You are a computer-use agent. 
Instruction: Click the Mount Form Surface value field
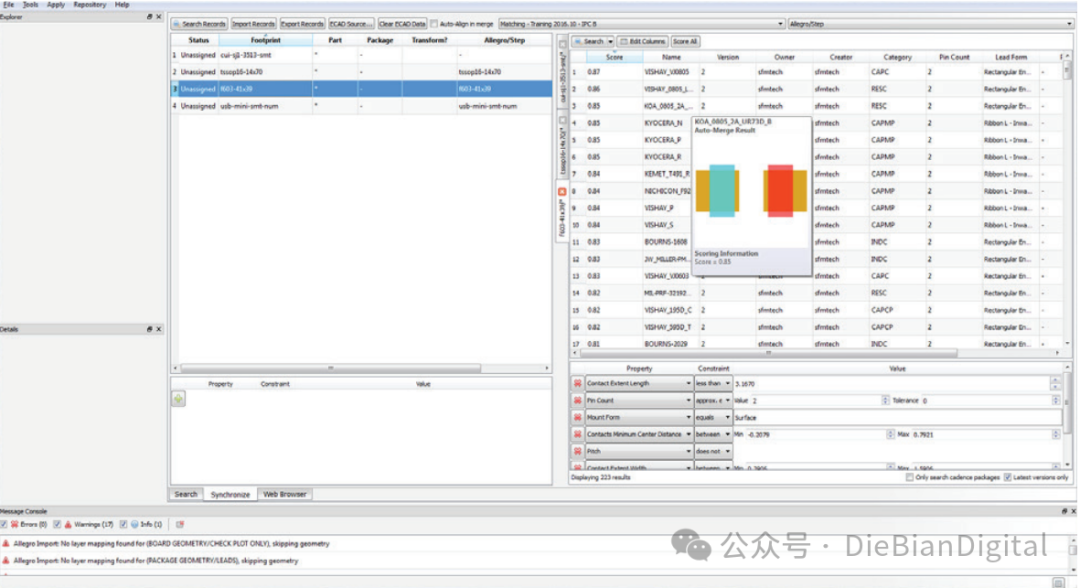(897, 417)
